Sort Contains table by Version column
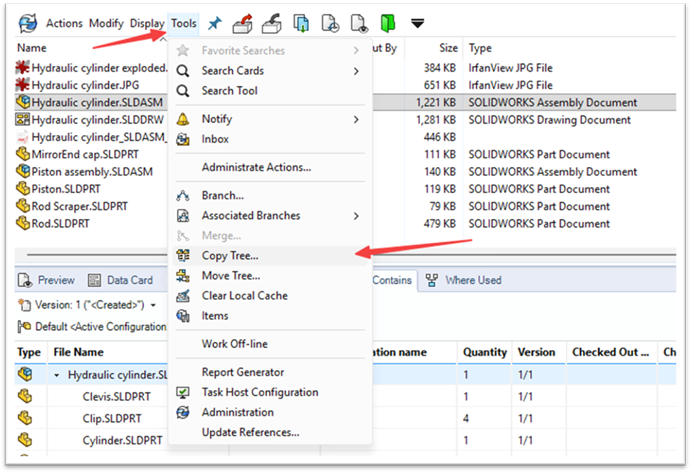The height and width of the screenshot is (473, 692). pyautogui.click(x=536, y=353)
